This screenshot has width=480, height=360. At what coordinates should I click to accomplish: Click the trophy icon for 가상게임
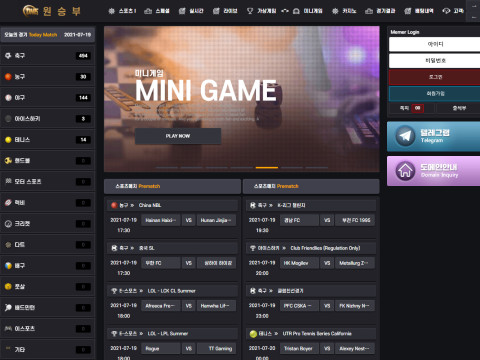tap(250, 11)
